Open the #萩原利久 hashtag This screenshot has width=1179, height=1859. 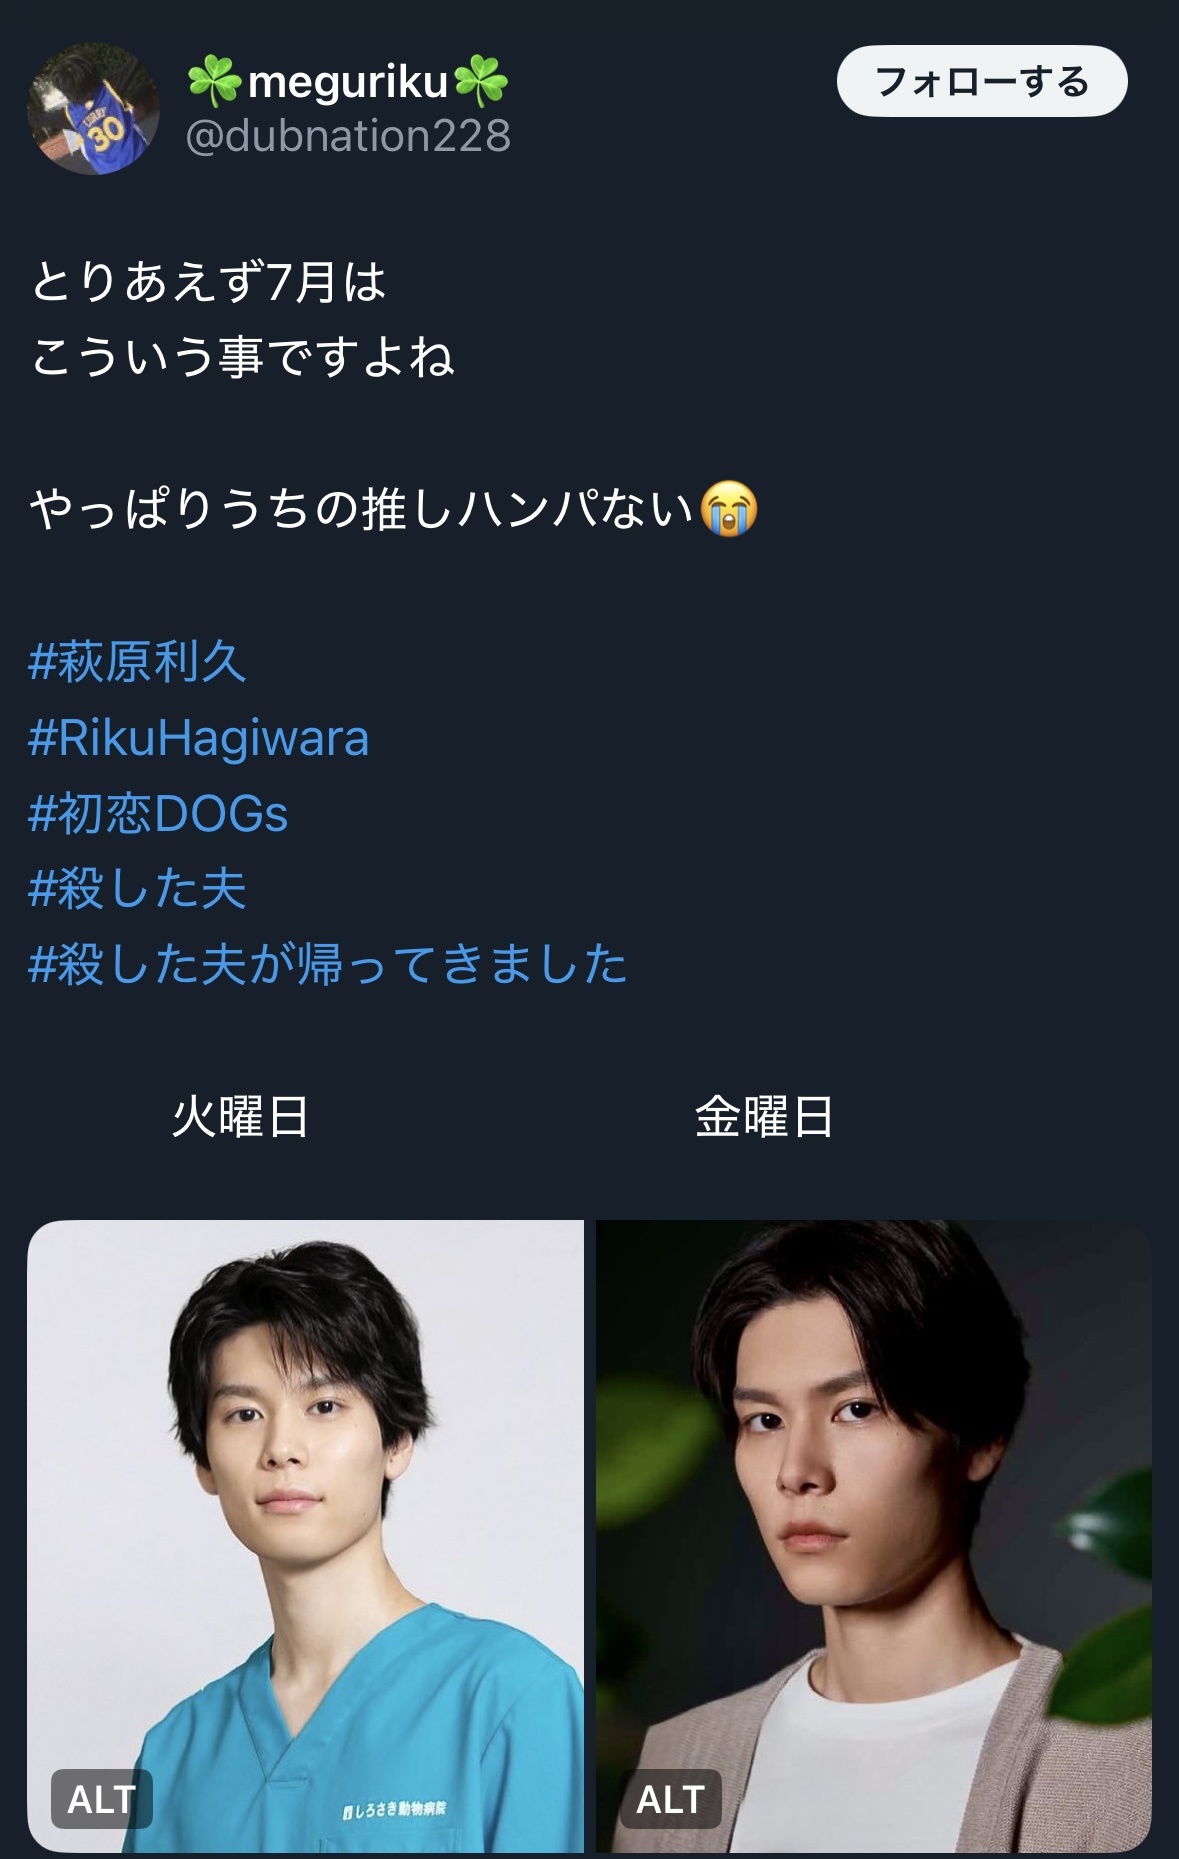point(138,661)
